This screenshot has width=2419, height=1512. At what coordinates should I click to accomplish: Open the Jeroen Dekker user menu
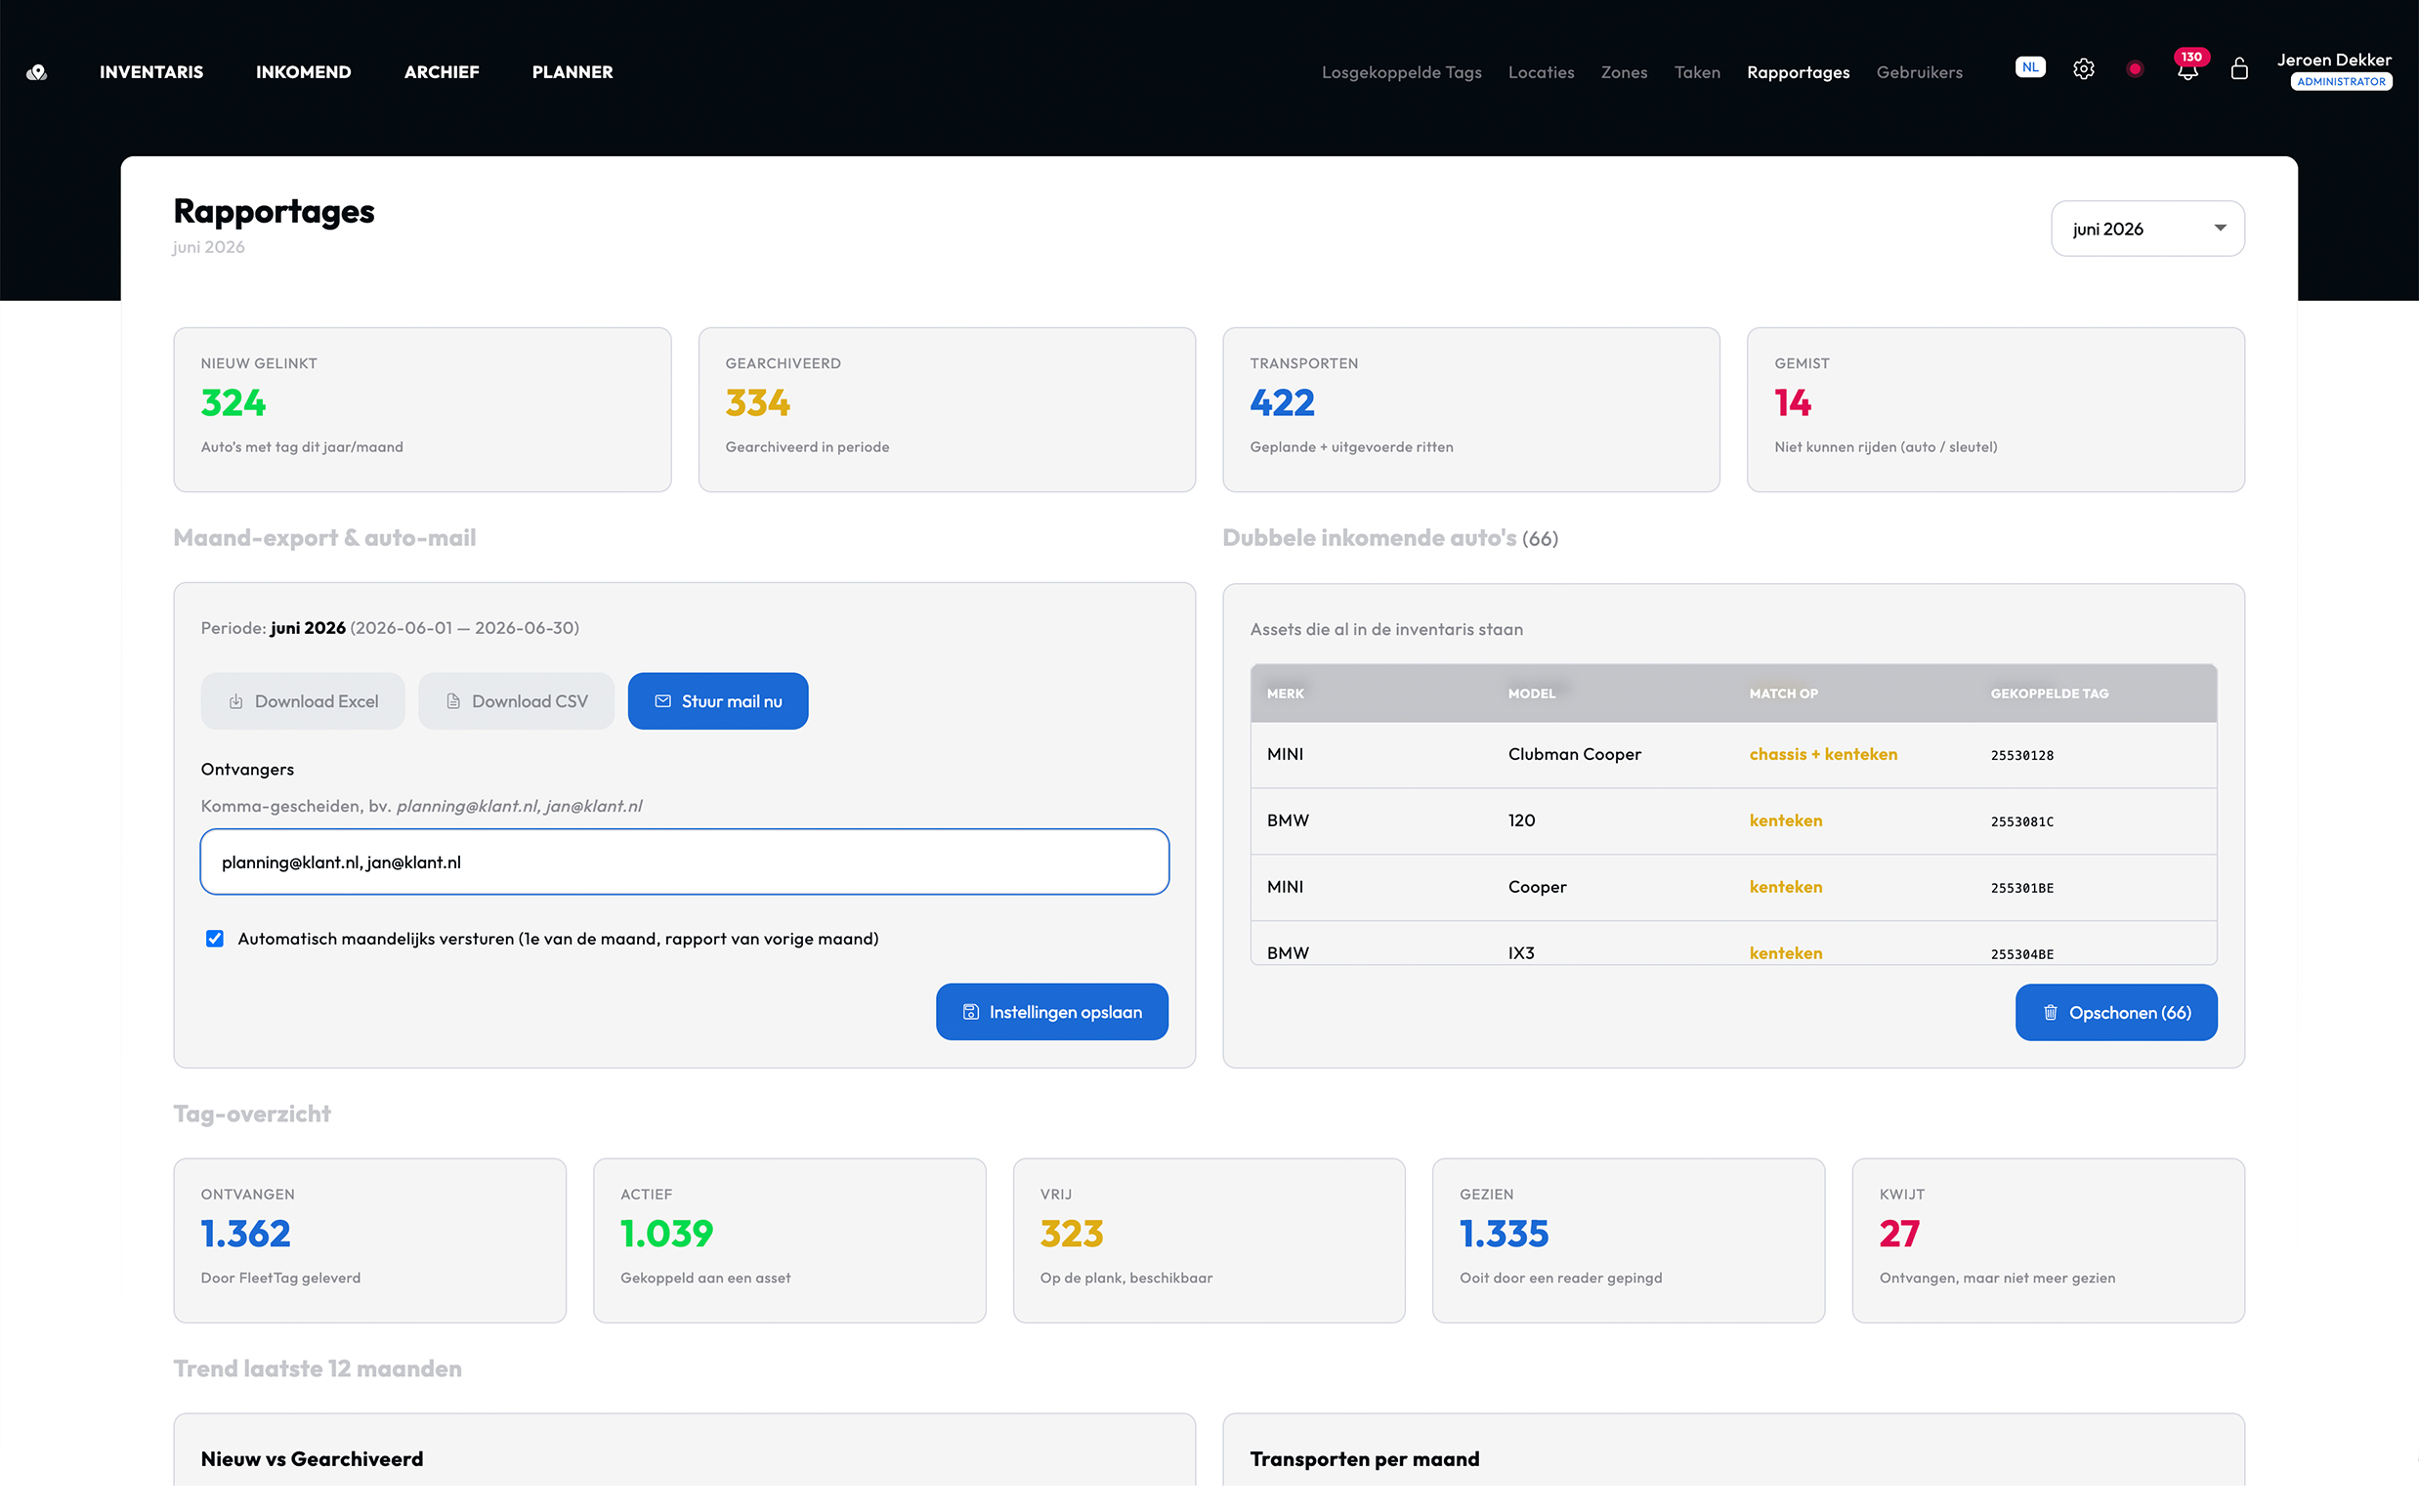click(2334, 70)
